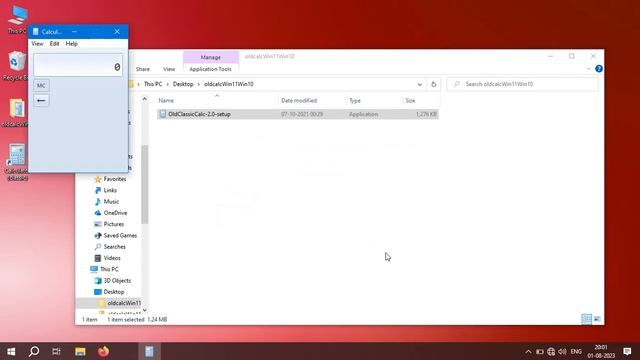This screenshot has height=360, width=640.
Task: Switch to large icons view layout
Action: coord(597,319)
